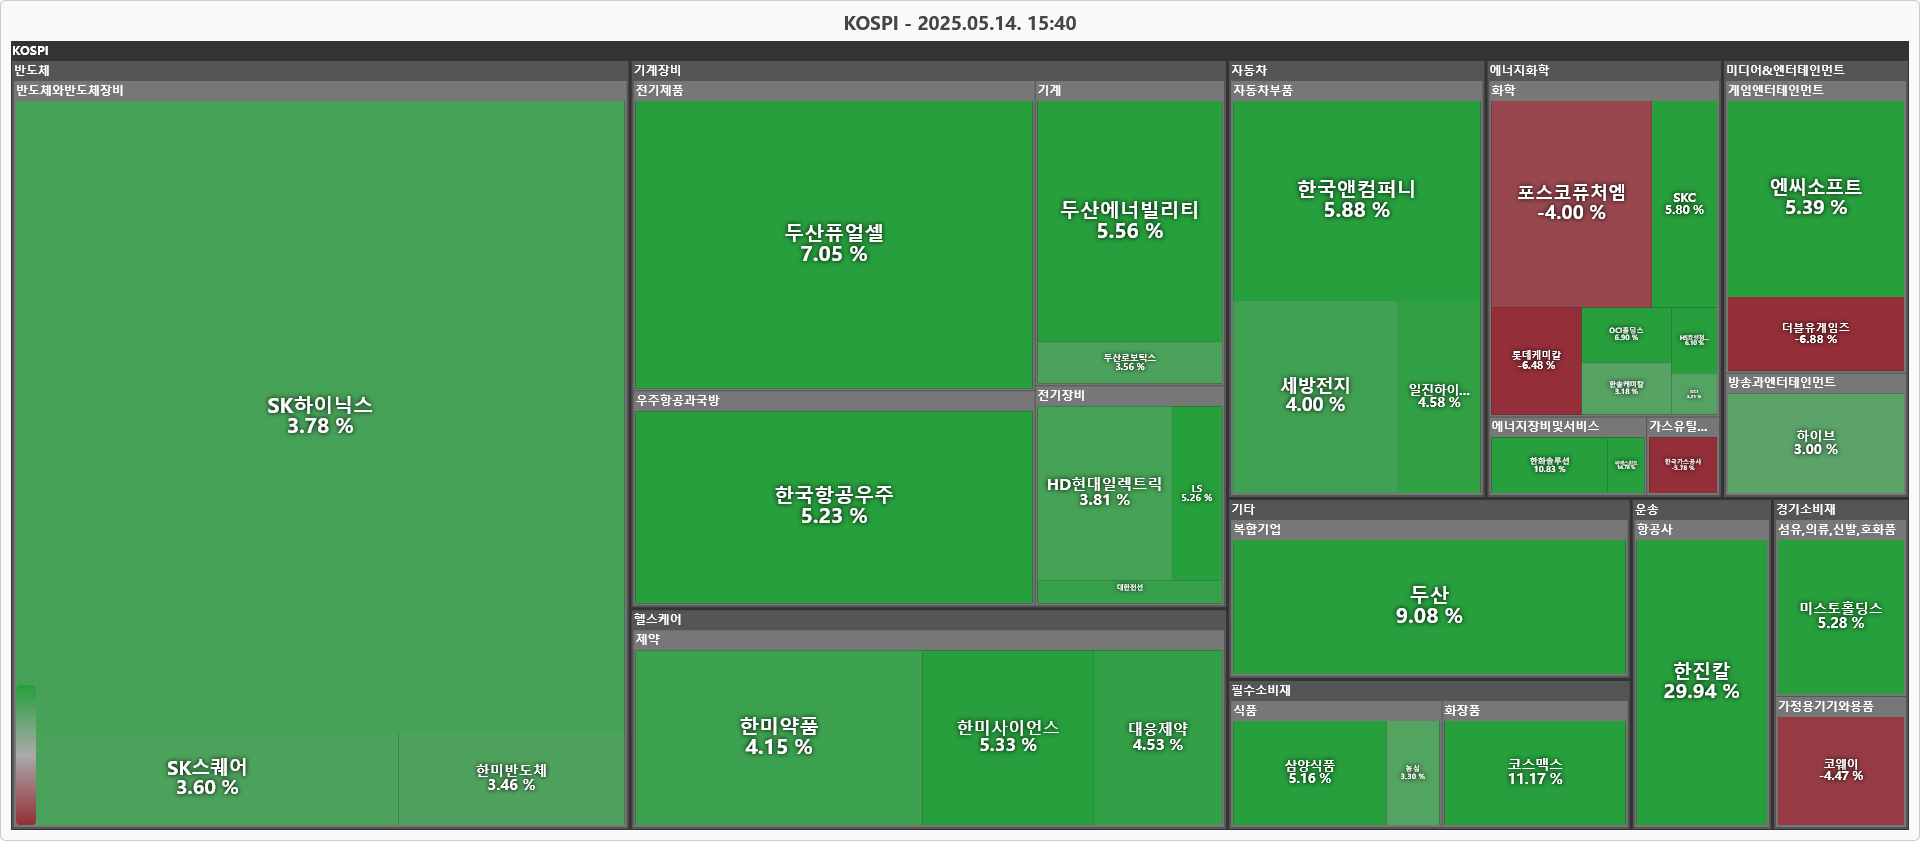This screenshot has width=1920, height=841.
Task: Click the green-to-red color scale legend
Action: (26, 755)
